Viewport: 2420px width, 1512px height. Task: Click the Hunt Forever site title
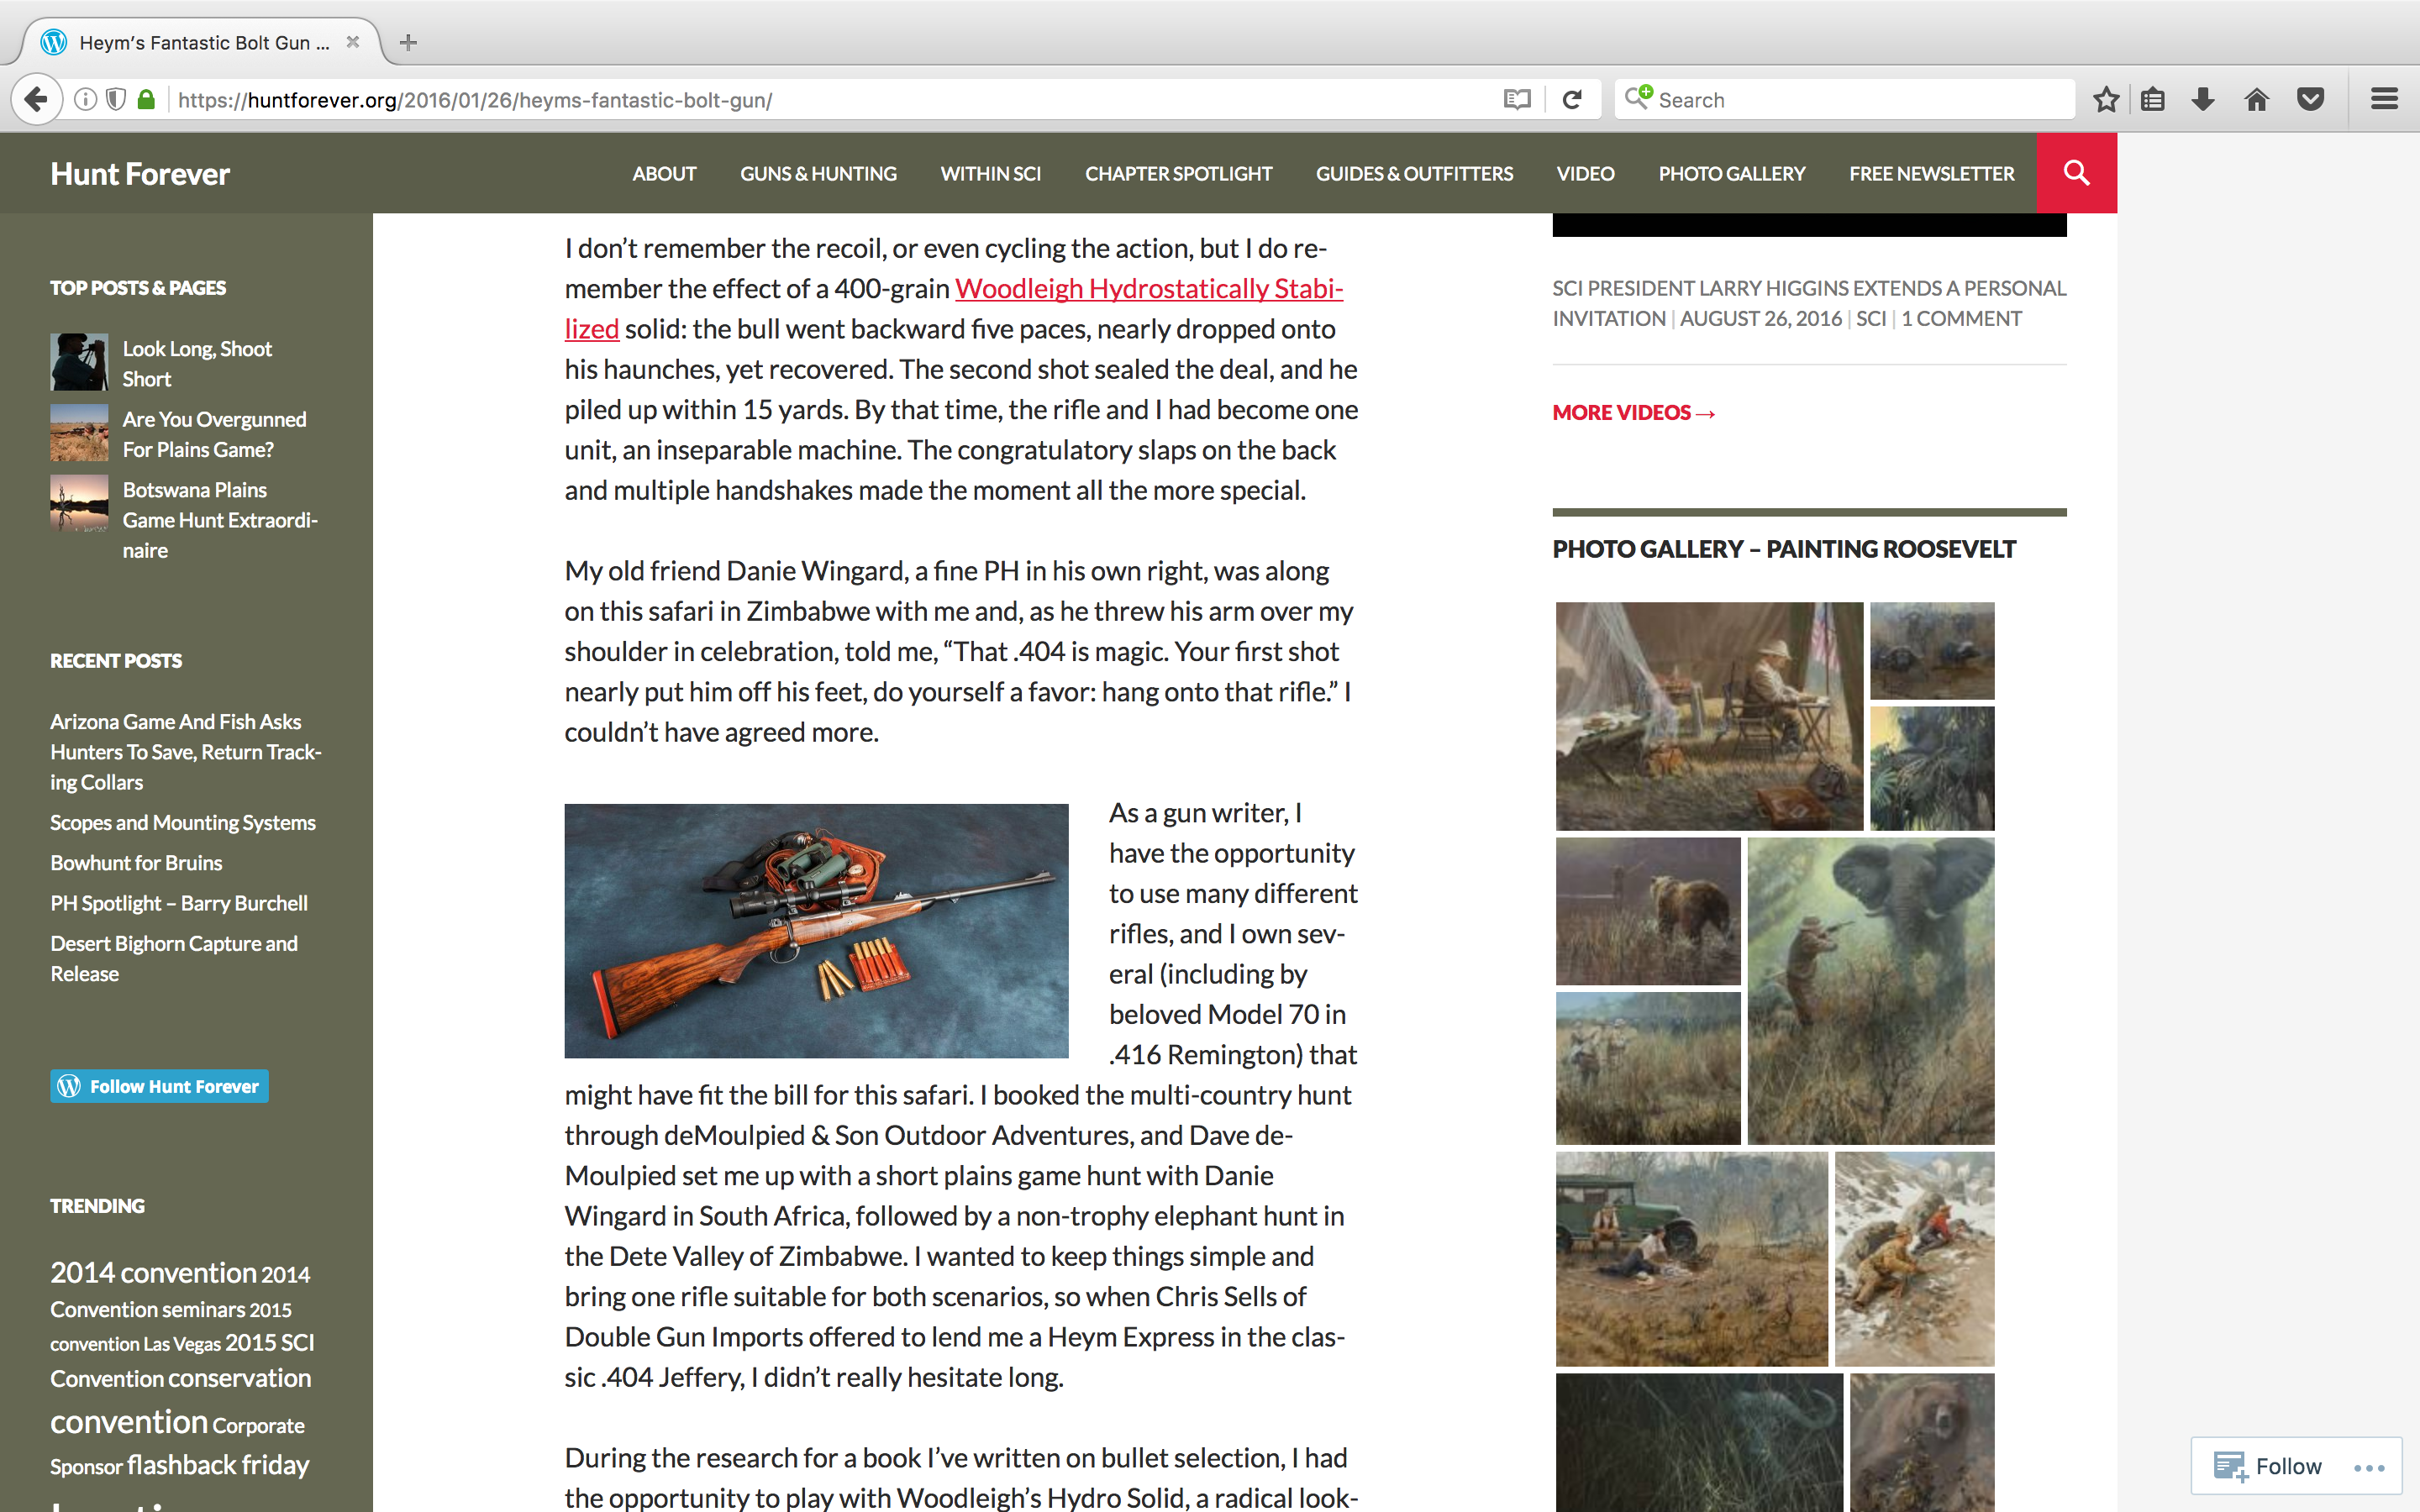point(140,174)
